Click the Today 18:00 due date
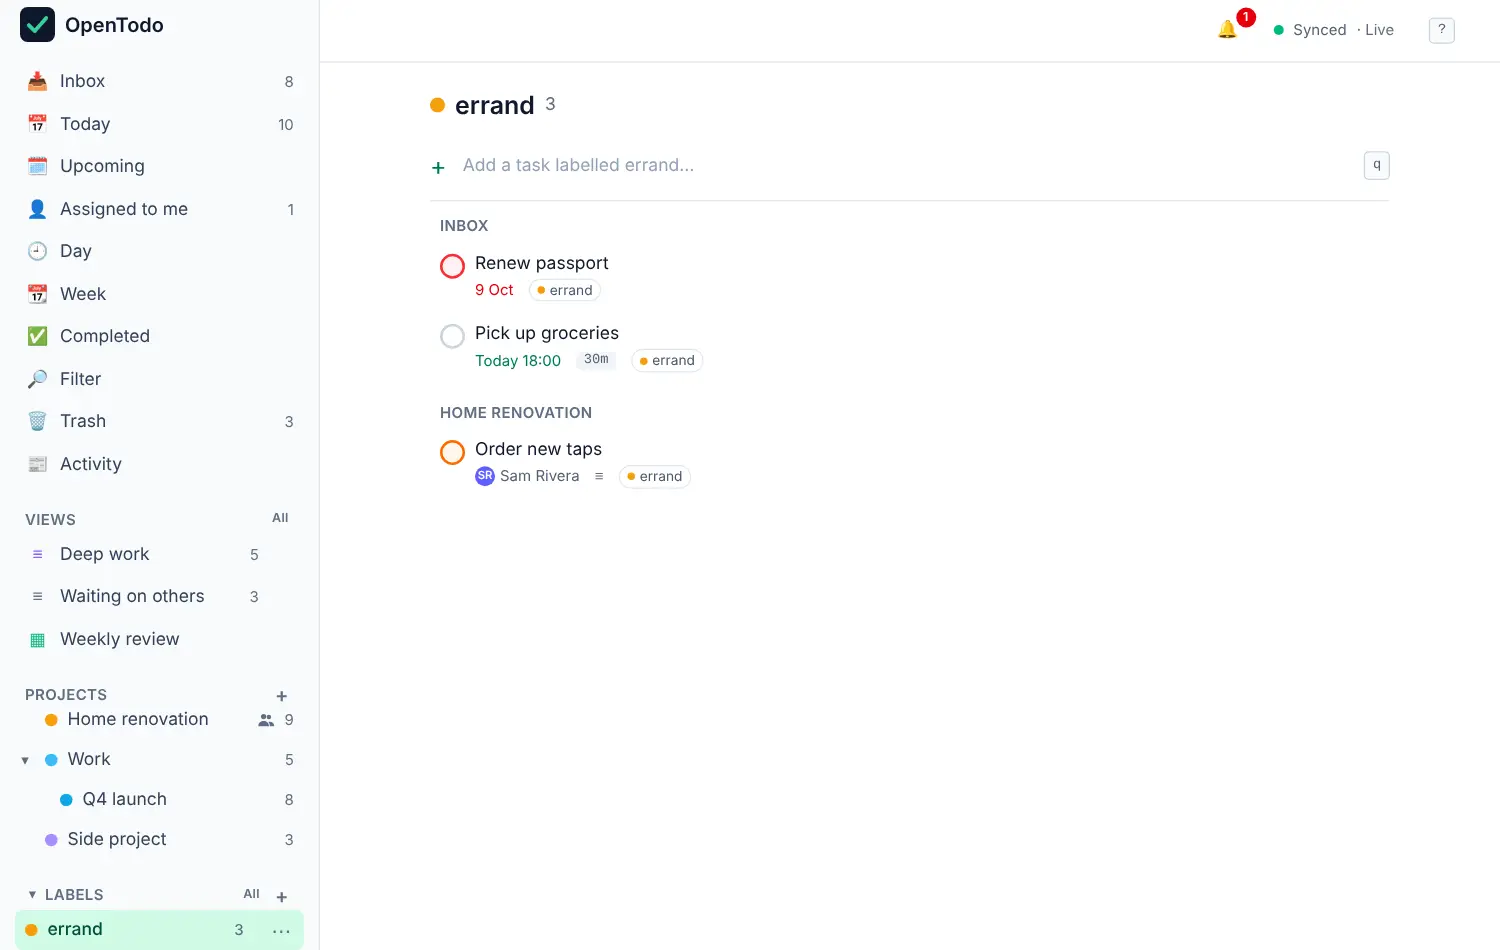1500x950 pixels. tap(518, 361)
